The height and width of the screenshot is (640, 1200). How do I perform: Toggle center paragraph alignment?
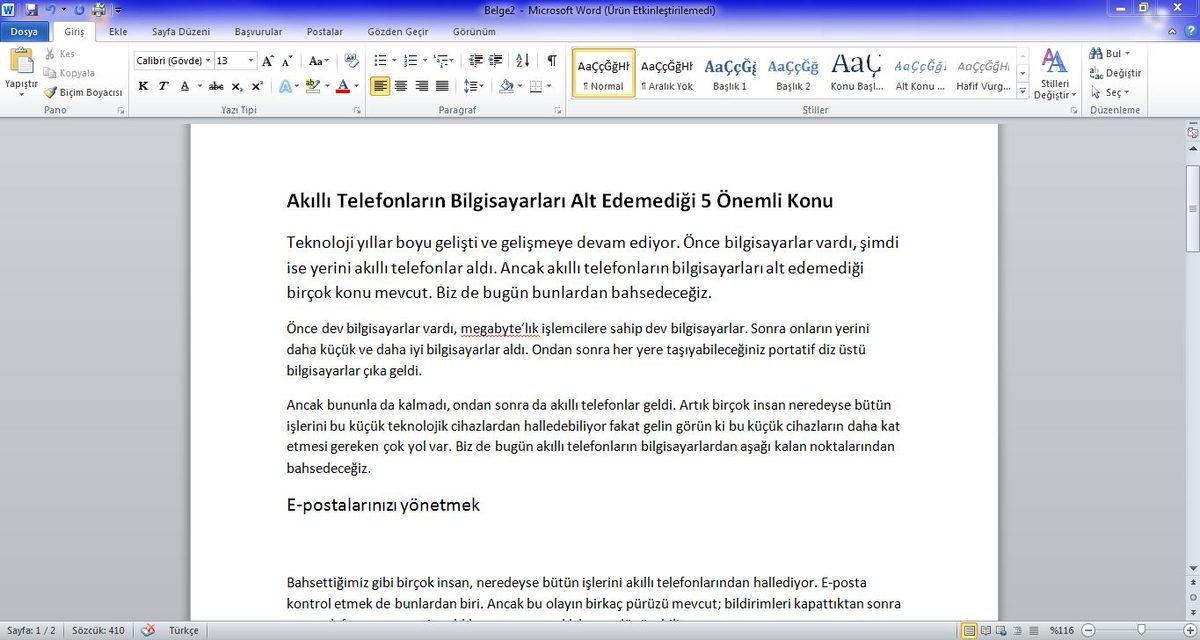point(401,85)
